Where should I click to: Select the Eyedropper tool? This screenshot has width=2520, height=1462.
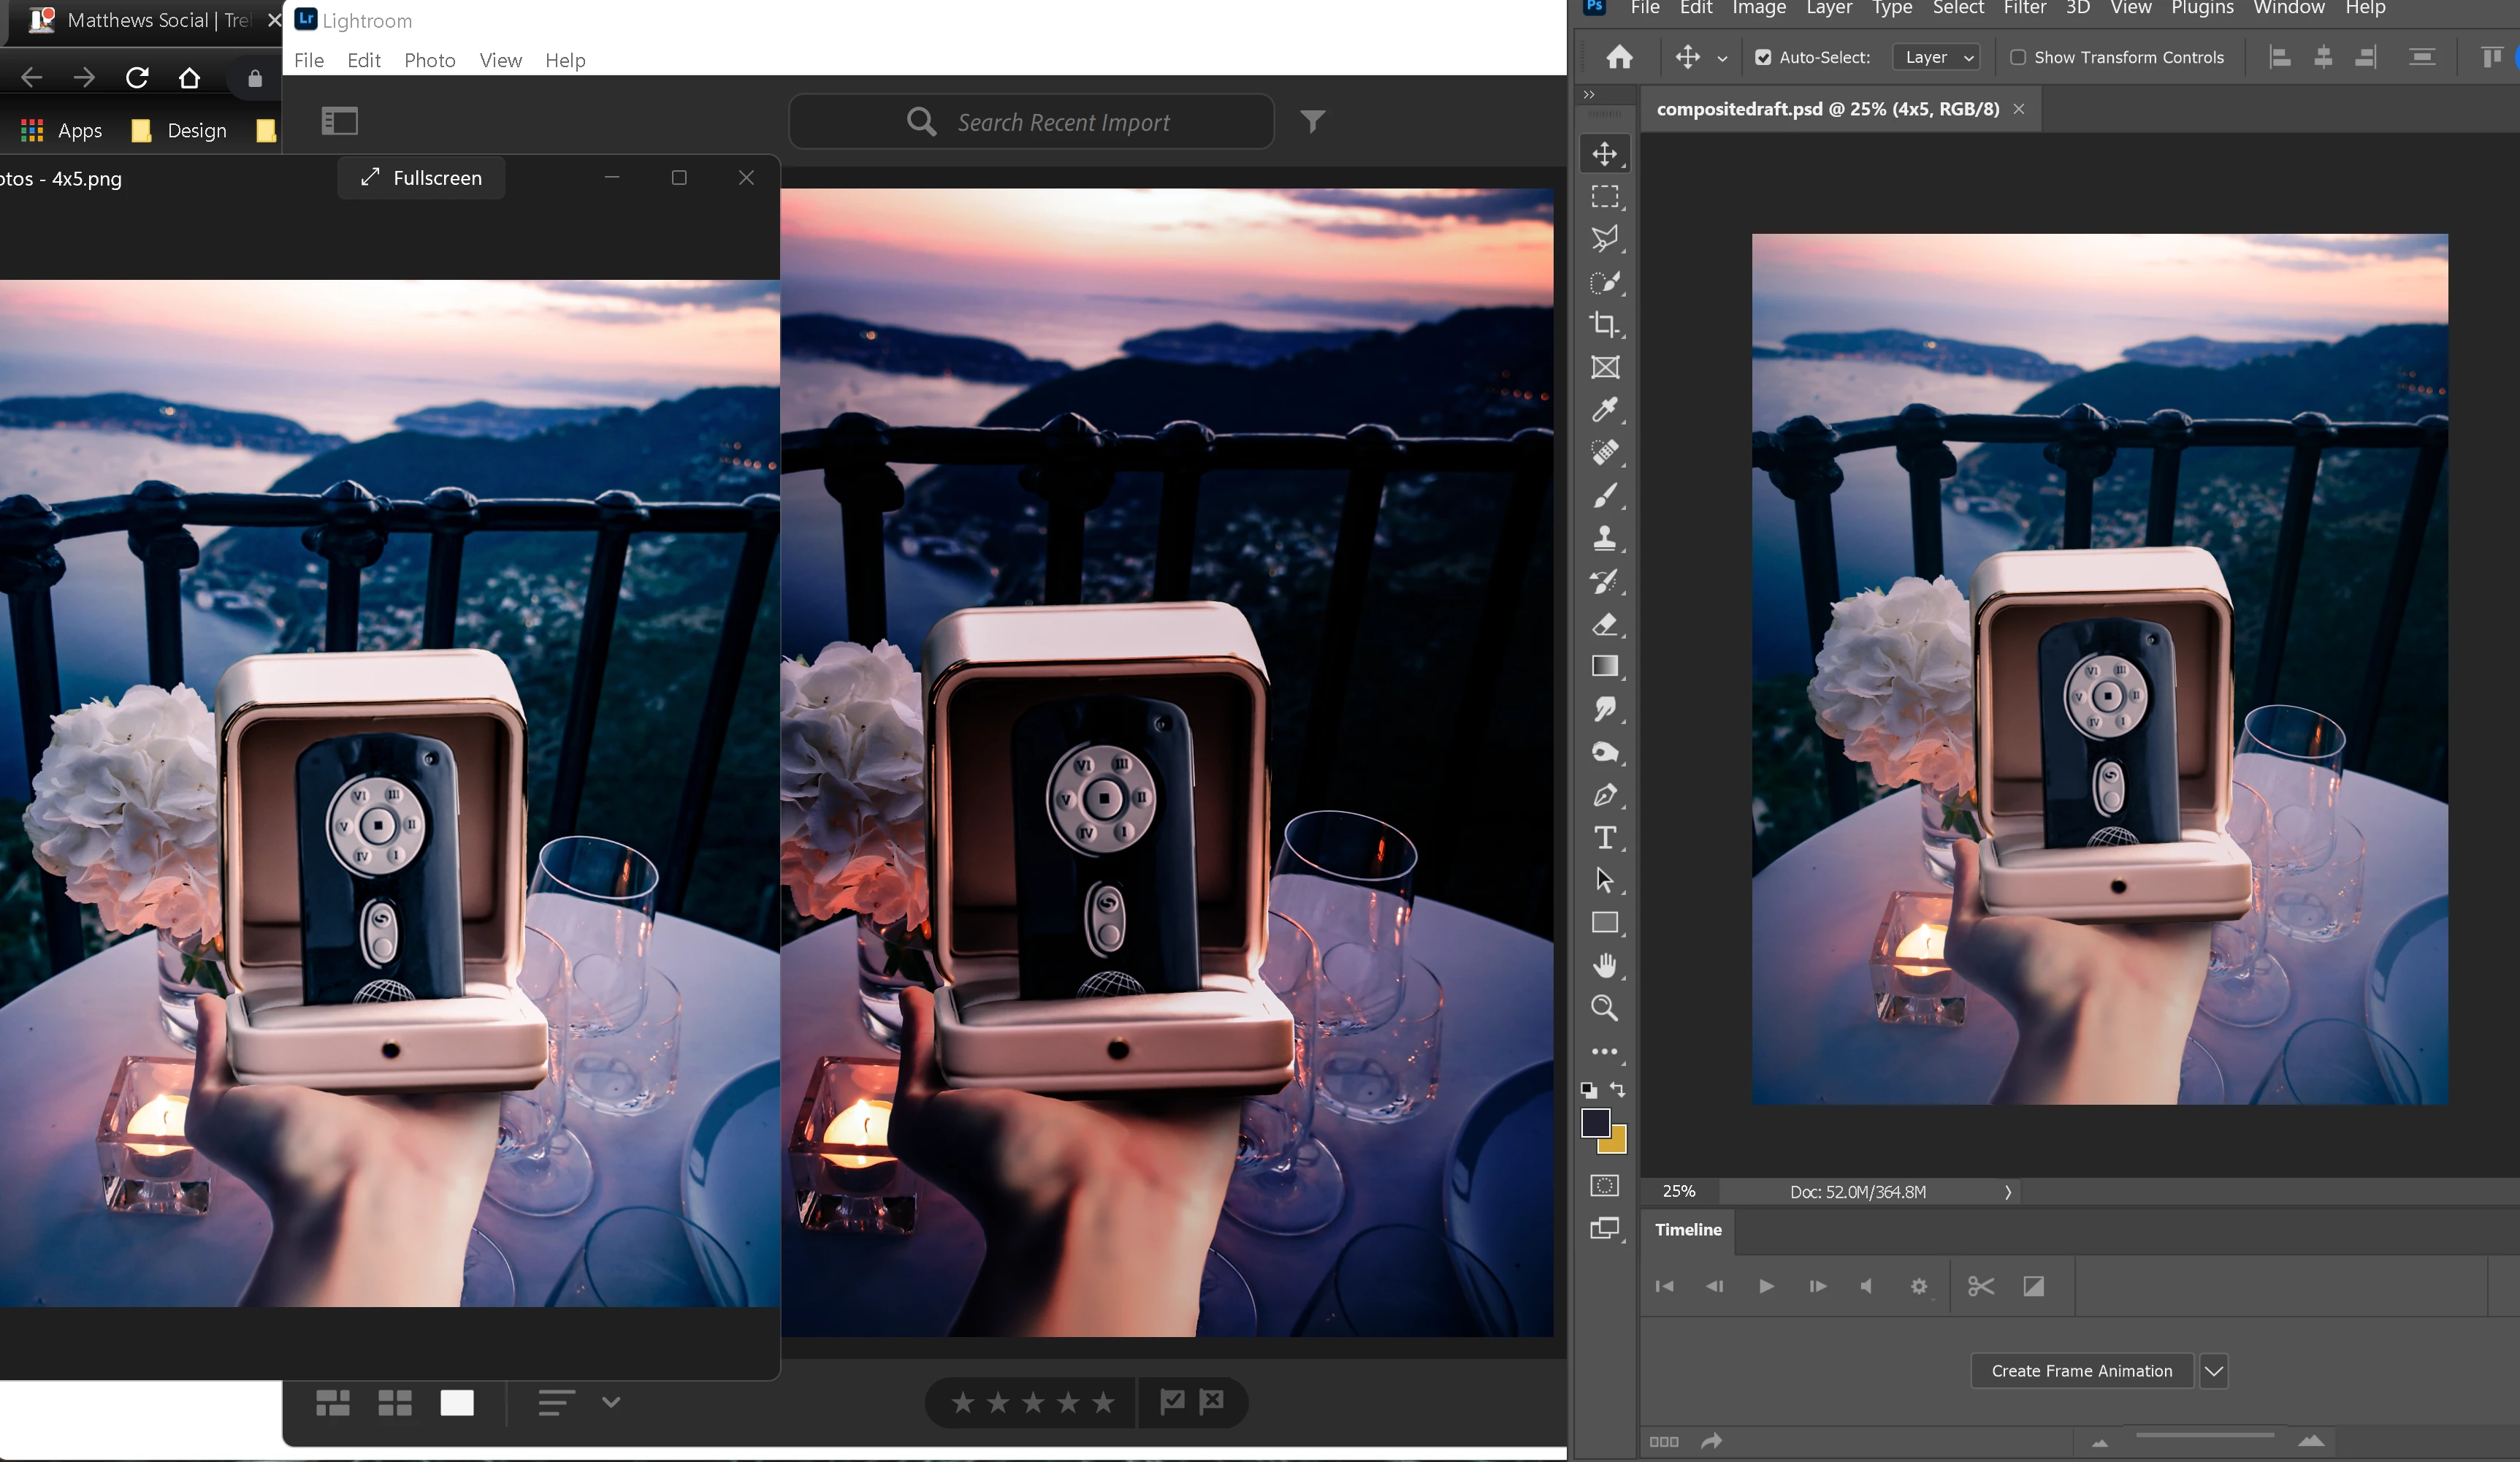point(1604,409)
